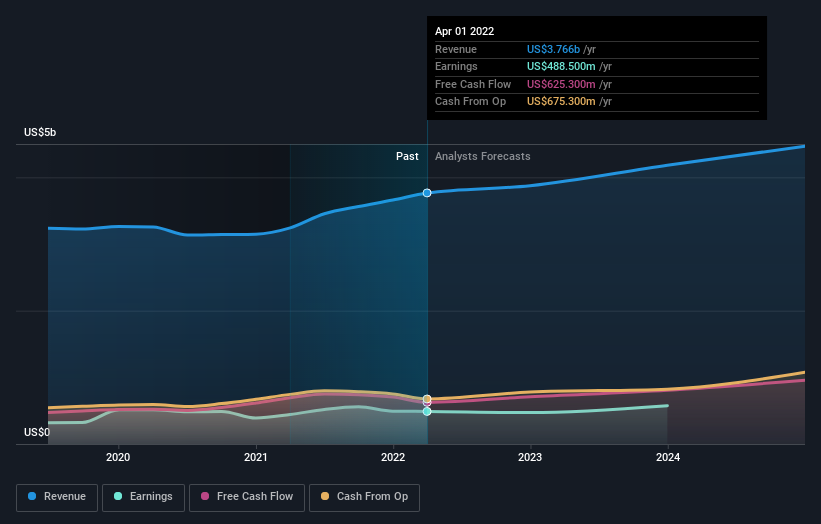Select the Revenue data point on the blue line
Viewport: 821px width, 524px height.
[x=427, y=193]
